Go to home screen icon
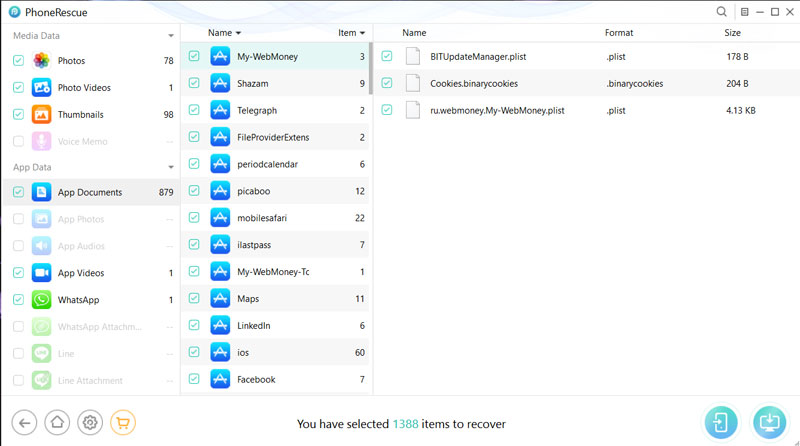Screen dimensions: 800x446 coord(58,422)
